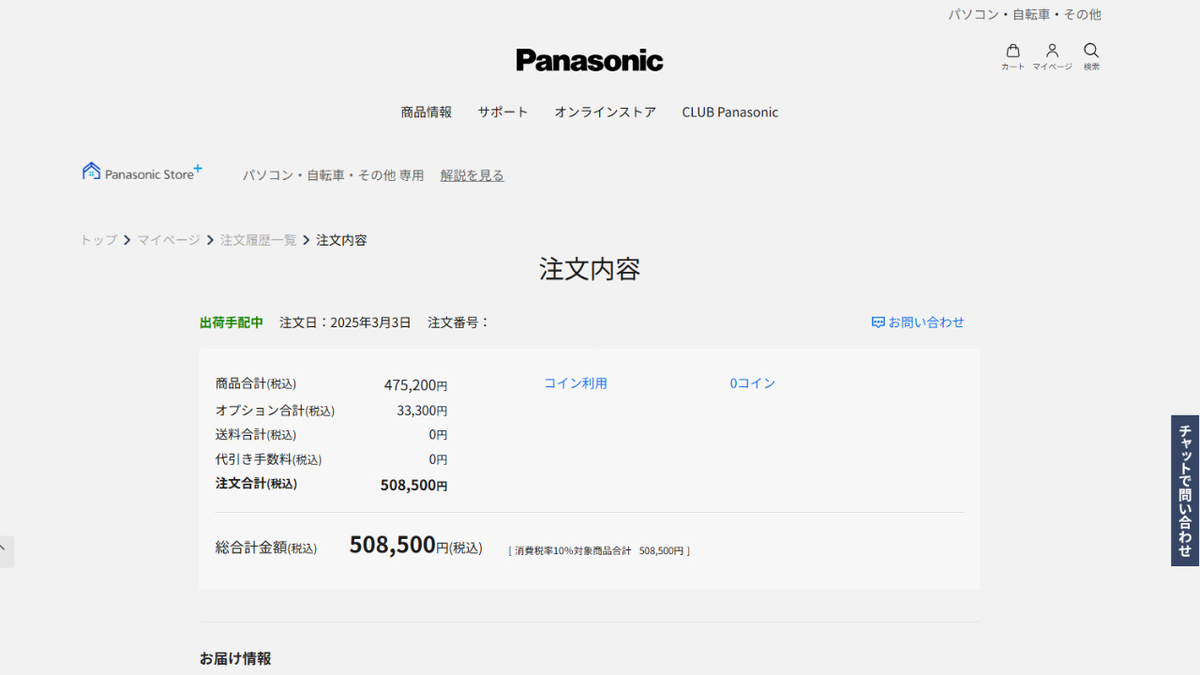
Task: Click the パソコン・自転車・その他 専用 text
Action: 333,175
